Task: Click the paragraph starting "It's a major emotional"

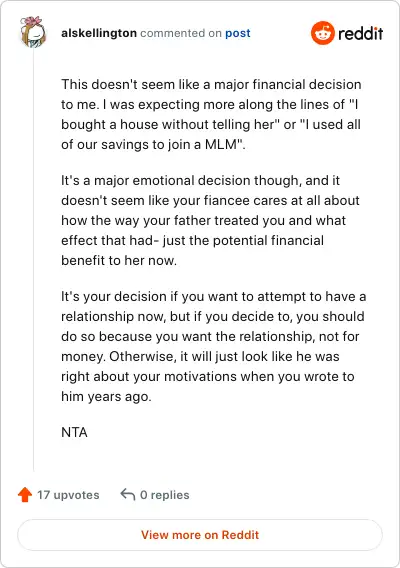Action: pos(211,220)
